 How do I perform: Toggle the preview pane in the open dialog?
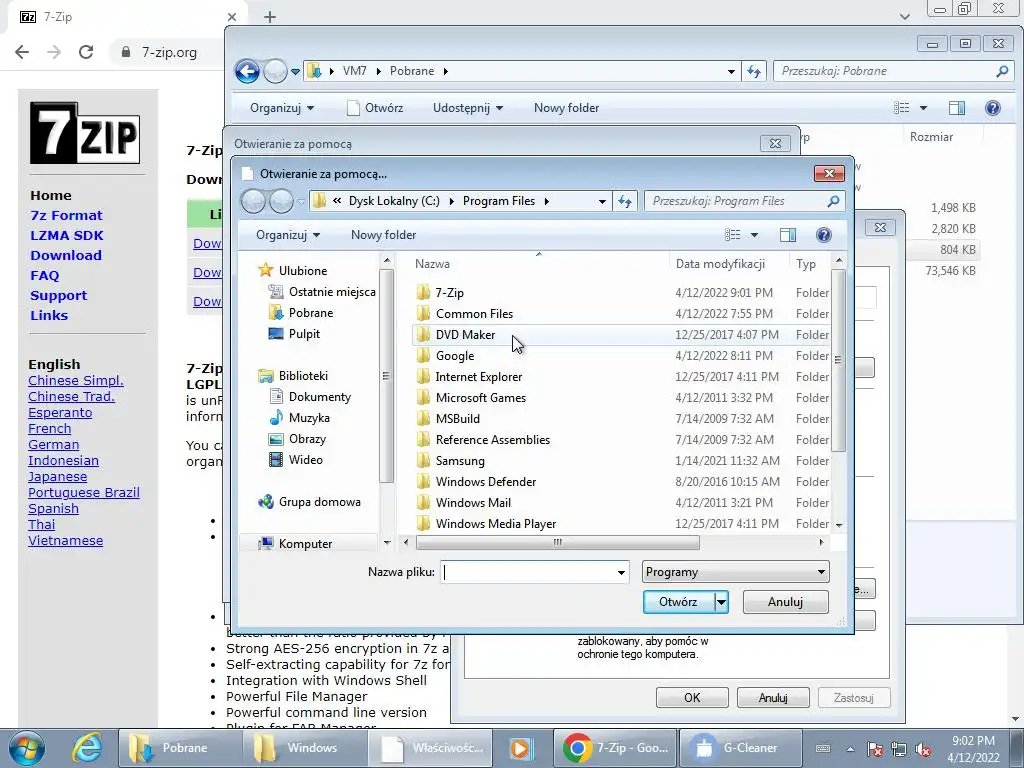pyautogui.click(x=788, y=234)
